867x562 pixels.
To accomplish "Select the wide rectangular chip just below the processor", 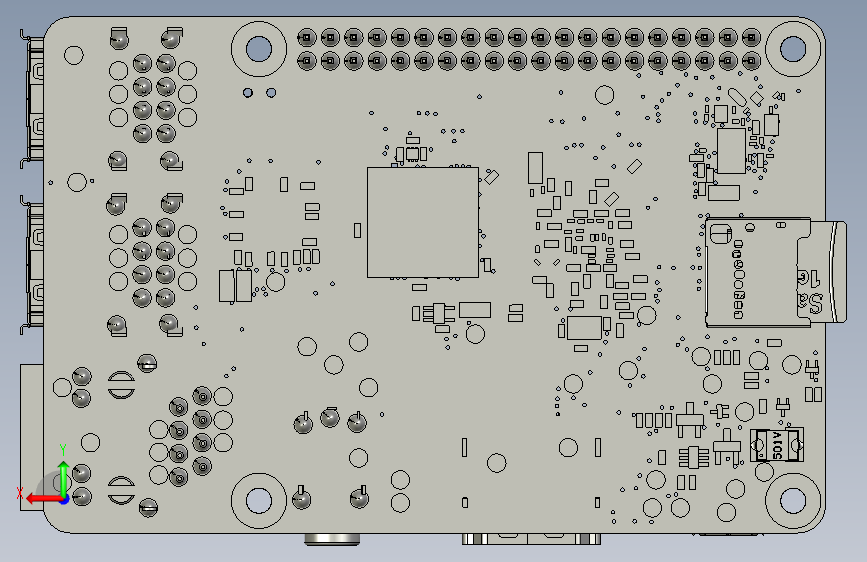I will 474,310.
